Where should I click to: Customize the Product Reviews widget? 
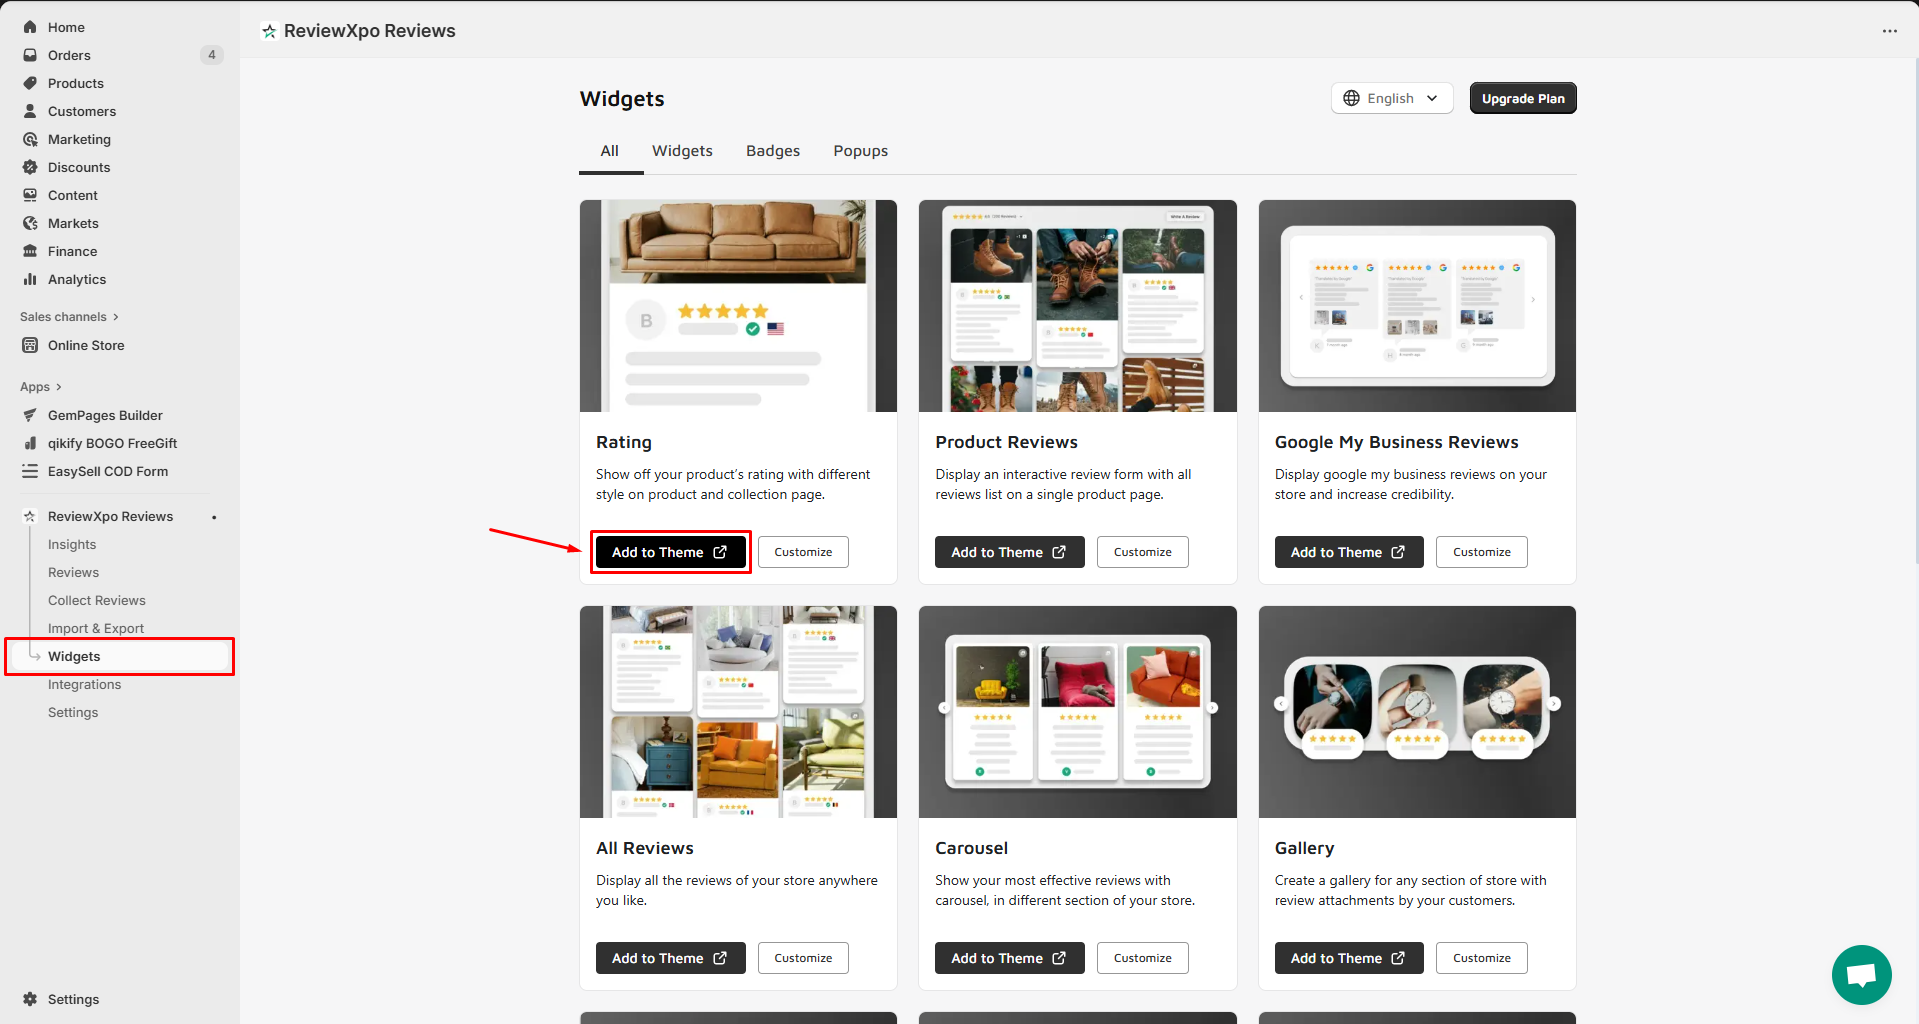pos(1142,552)
